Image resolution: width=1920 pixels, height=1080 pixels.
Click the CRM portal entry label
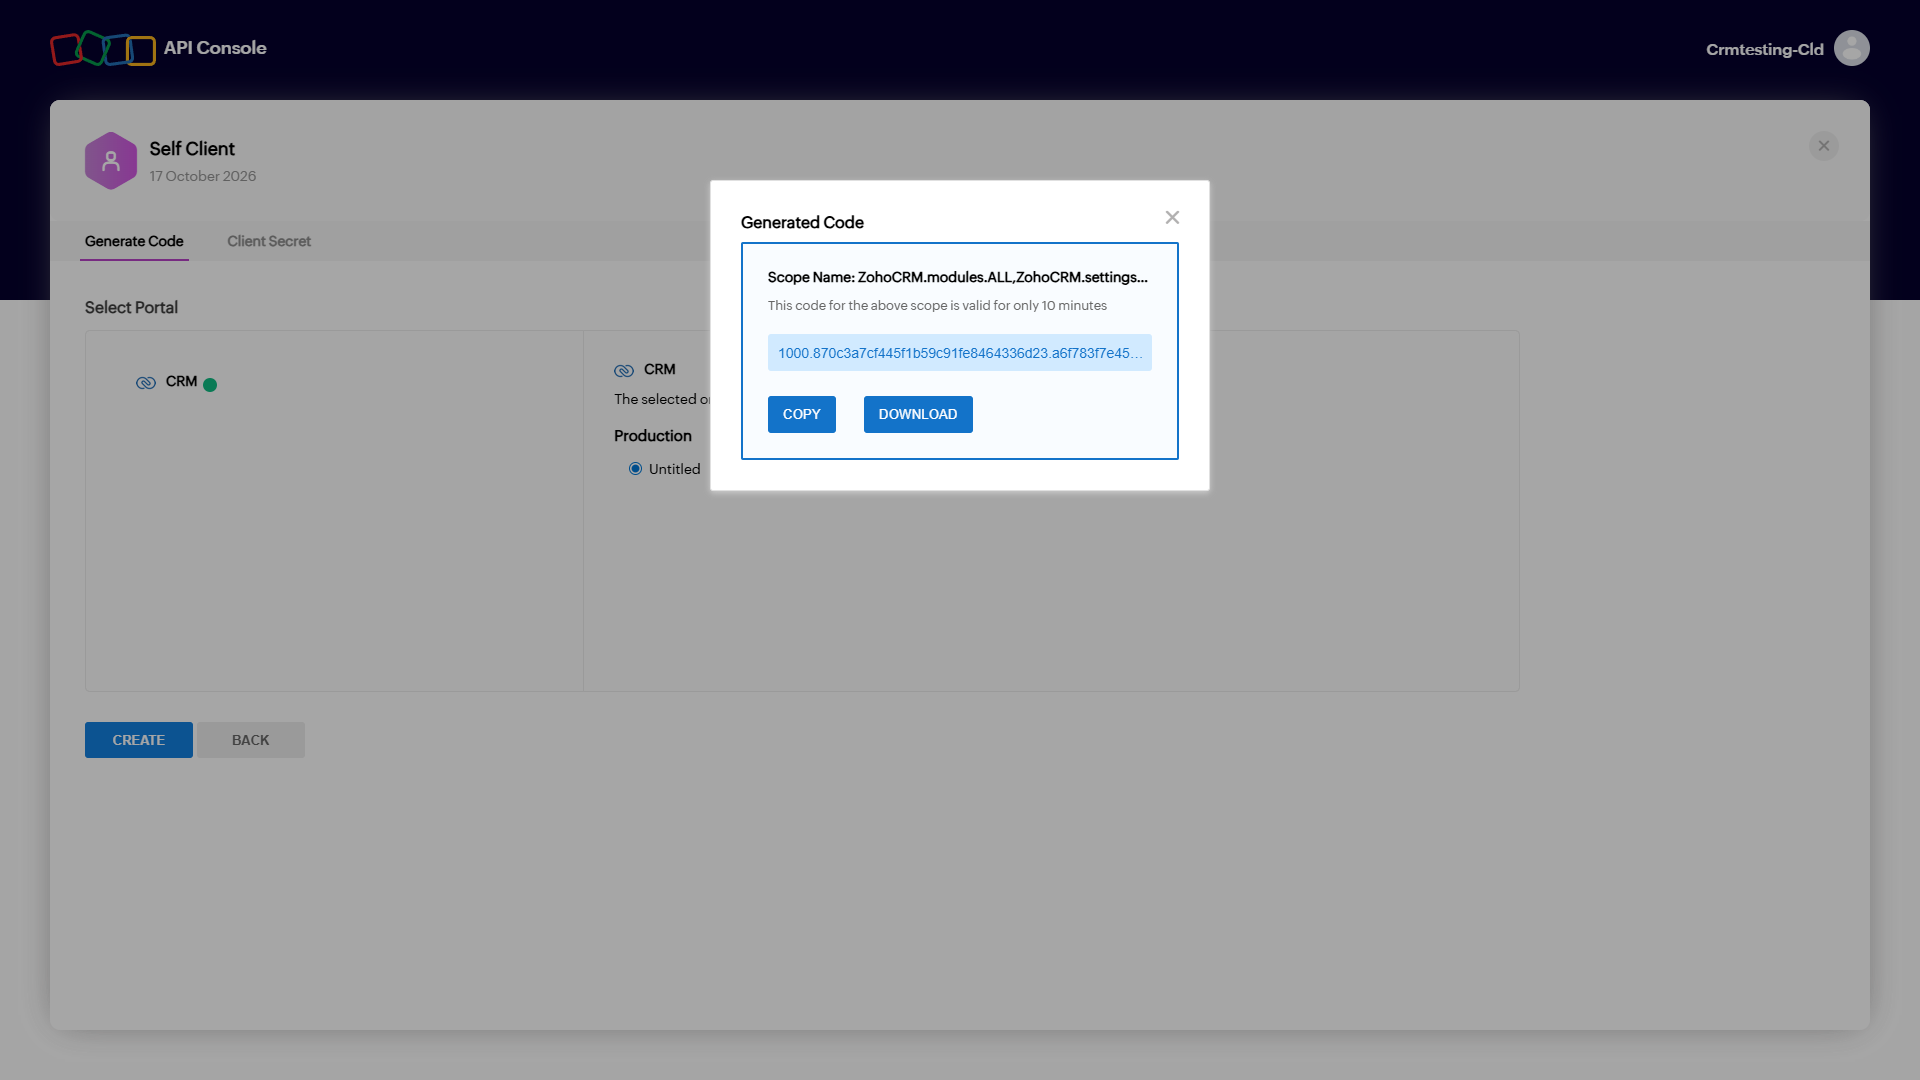click(181, 381)
